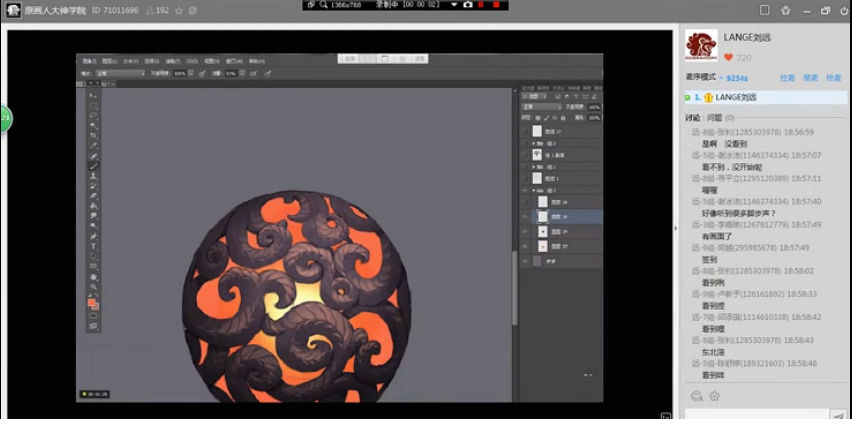Switch to the 讨论 tab in chat

pyautogui.click(x=693, y=118)
